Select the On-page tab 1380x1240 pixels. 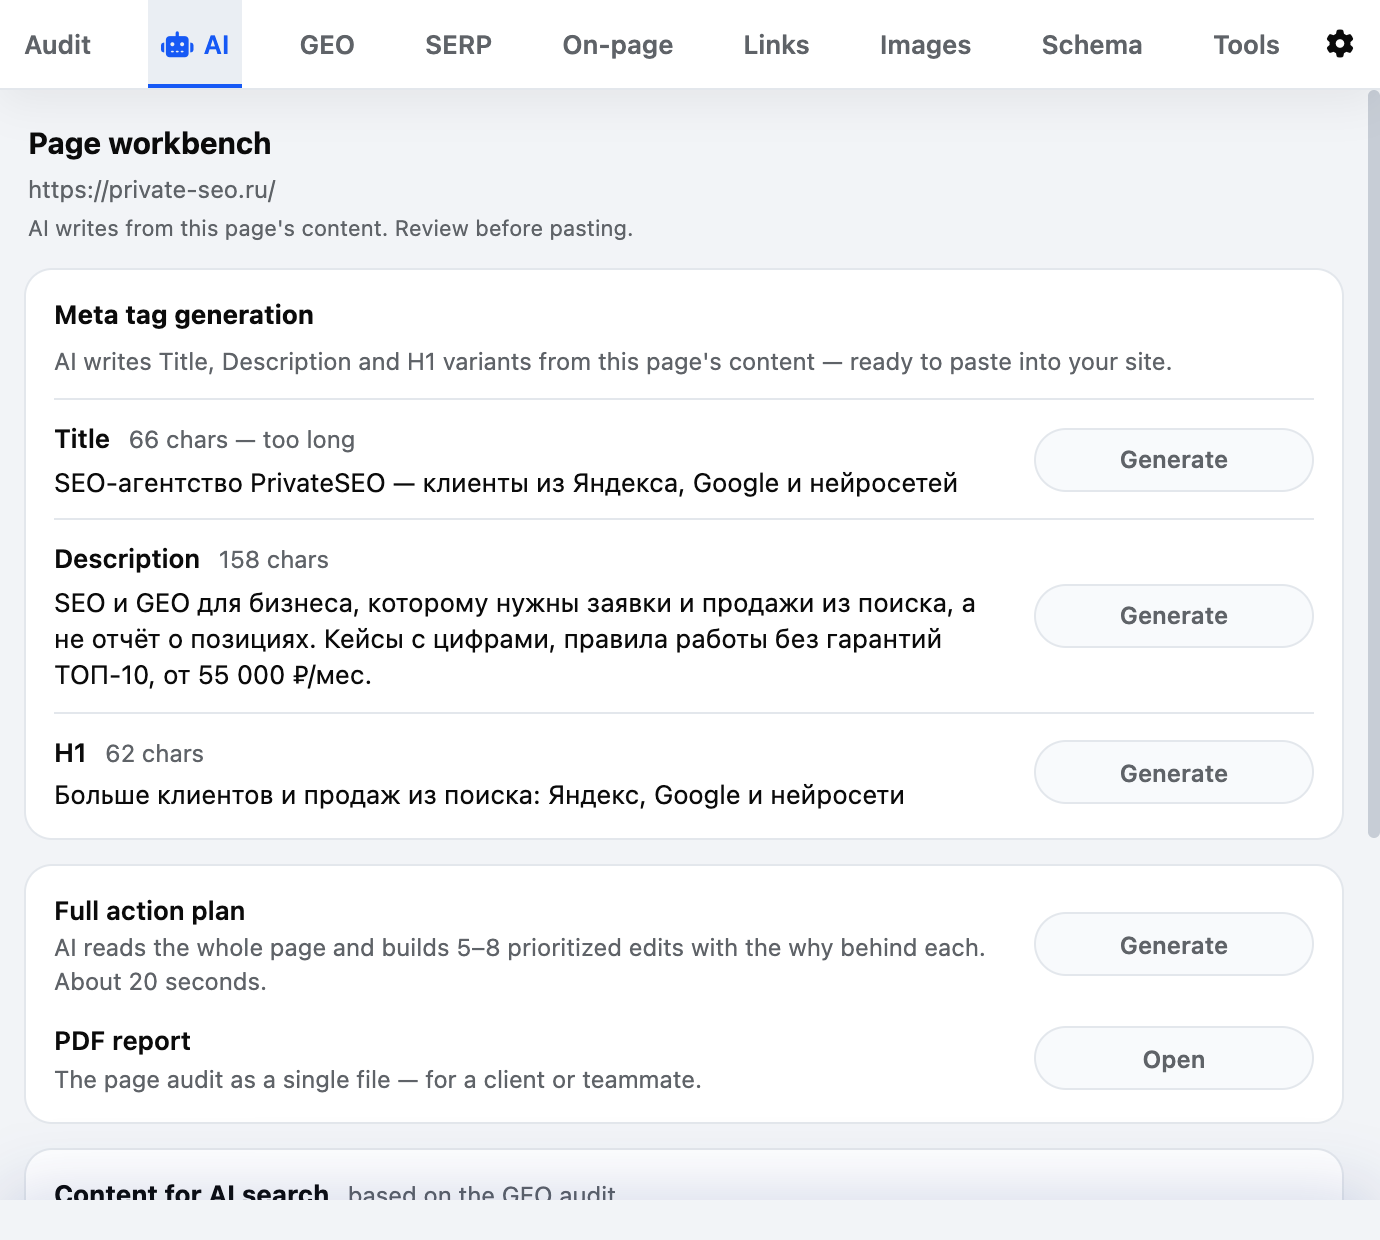(617, 45)
